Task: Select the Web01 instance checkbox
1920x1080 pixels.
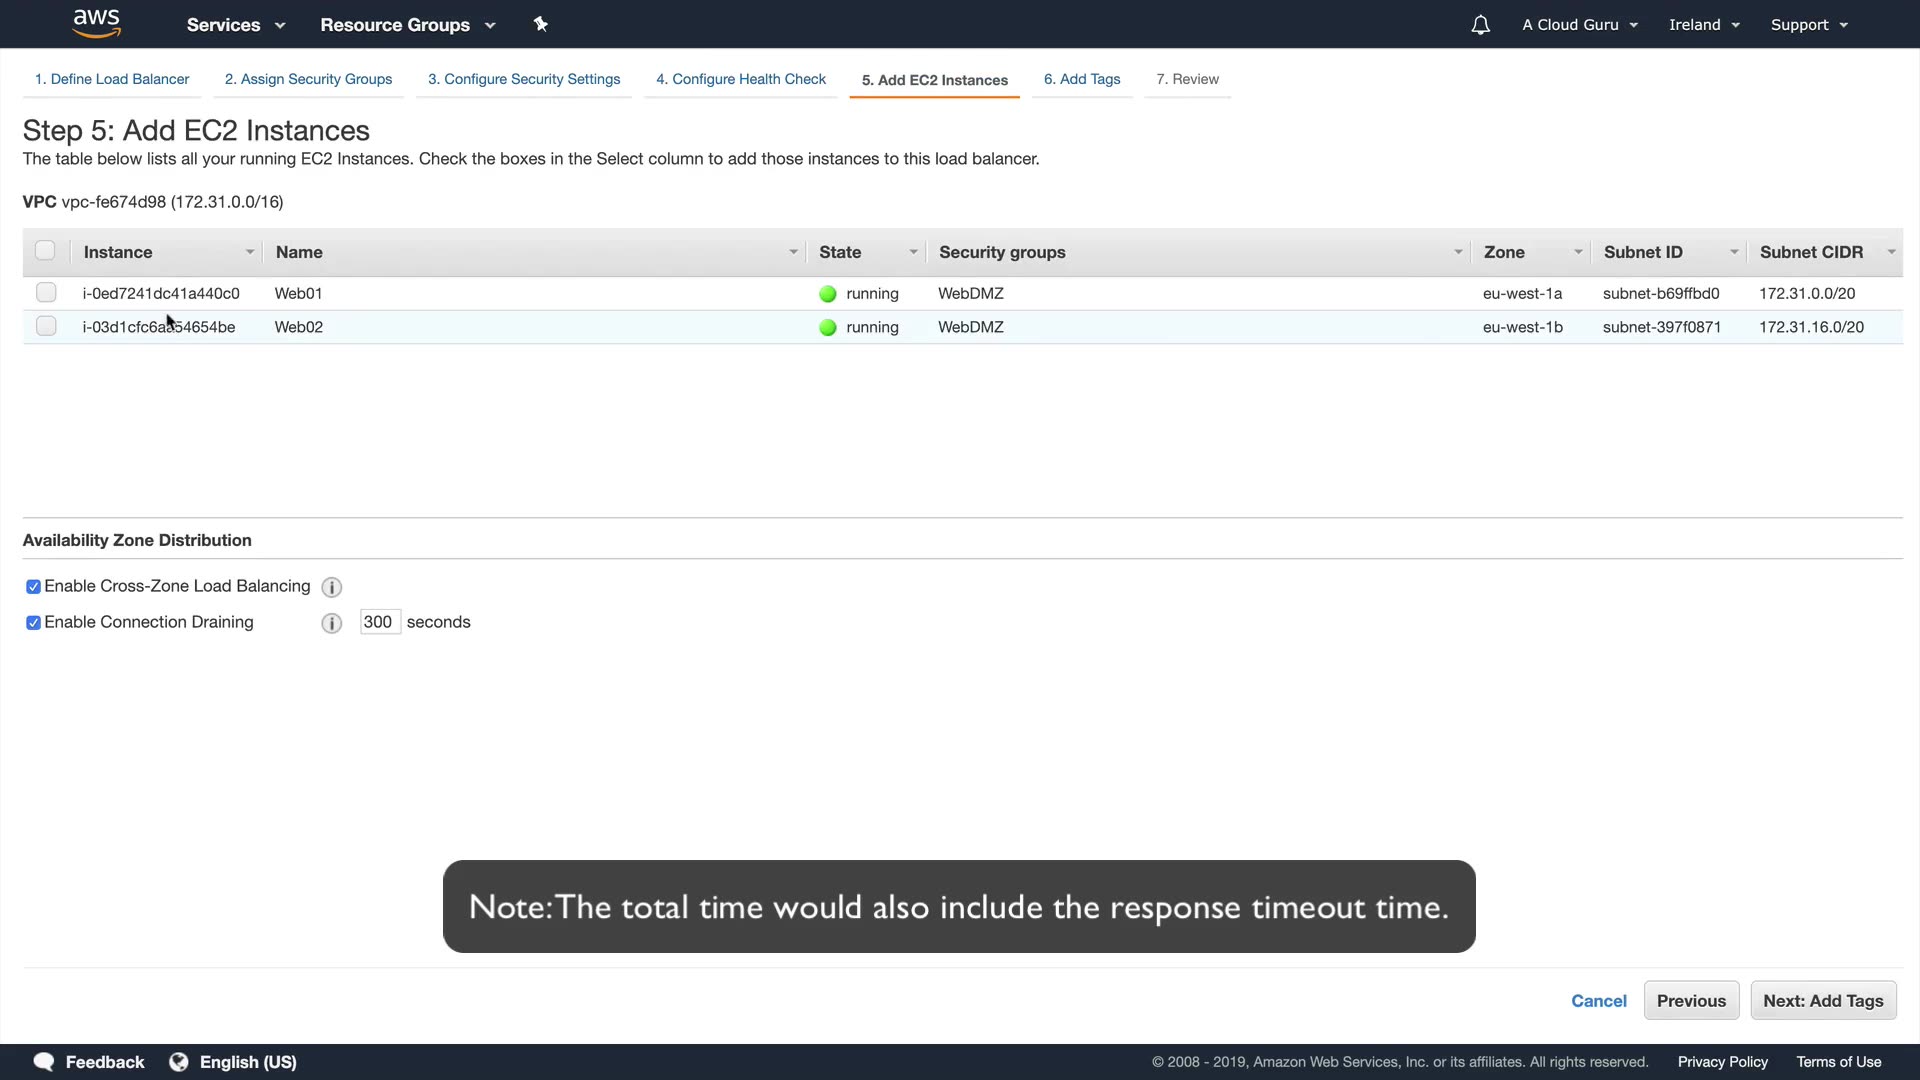Action: point(46,293)
